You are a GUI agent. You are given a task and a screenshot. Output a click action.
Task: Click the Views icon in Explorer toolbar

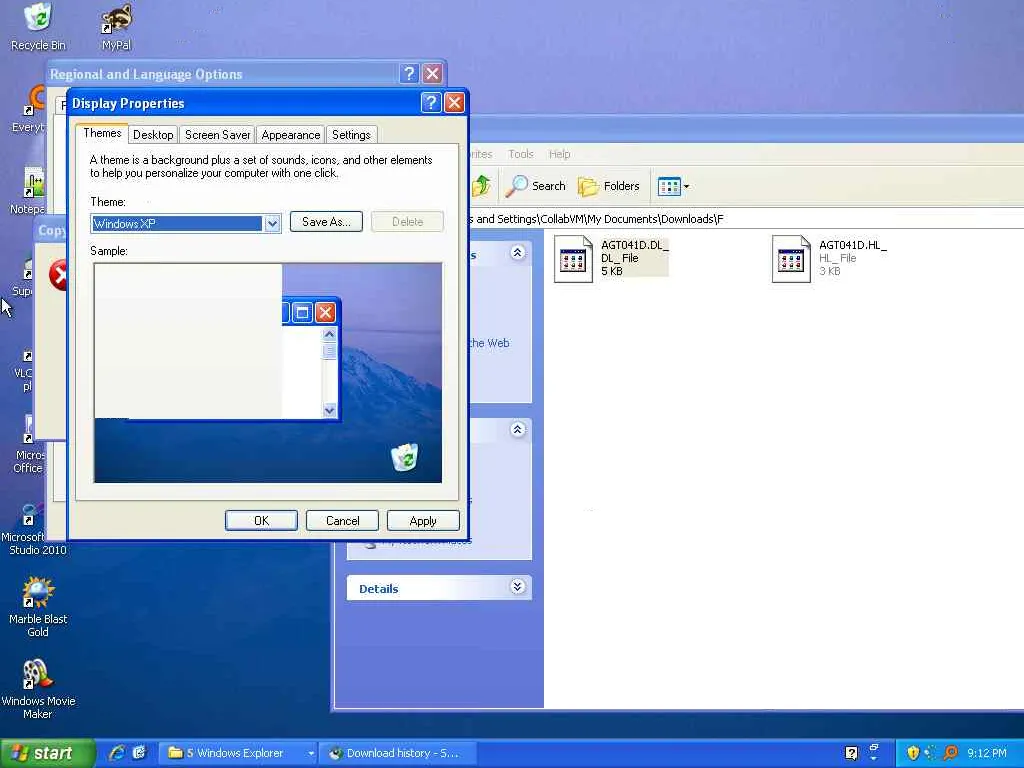click(x=669, y=186)
